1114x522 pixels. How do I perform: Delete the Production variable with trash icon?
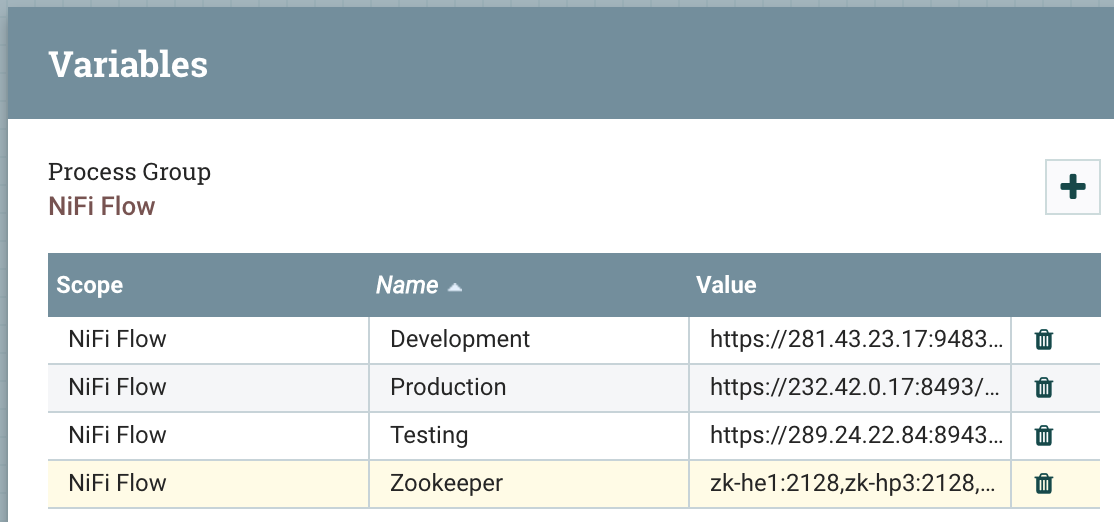1043,387
